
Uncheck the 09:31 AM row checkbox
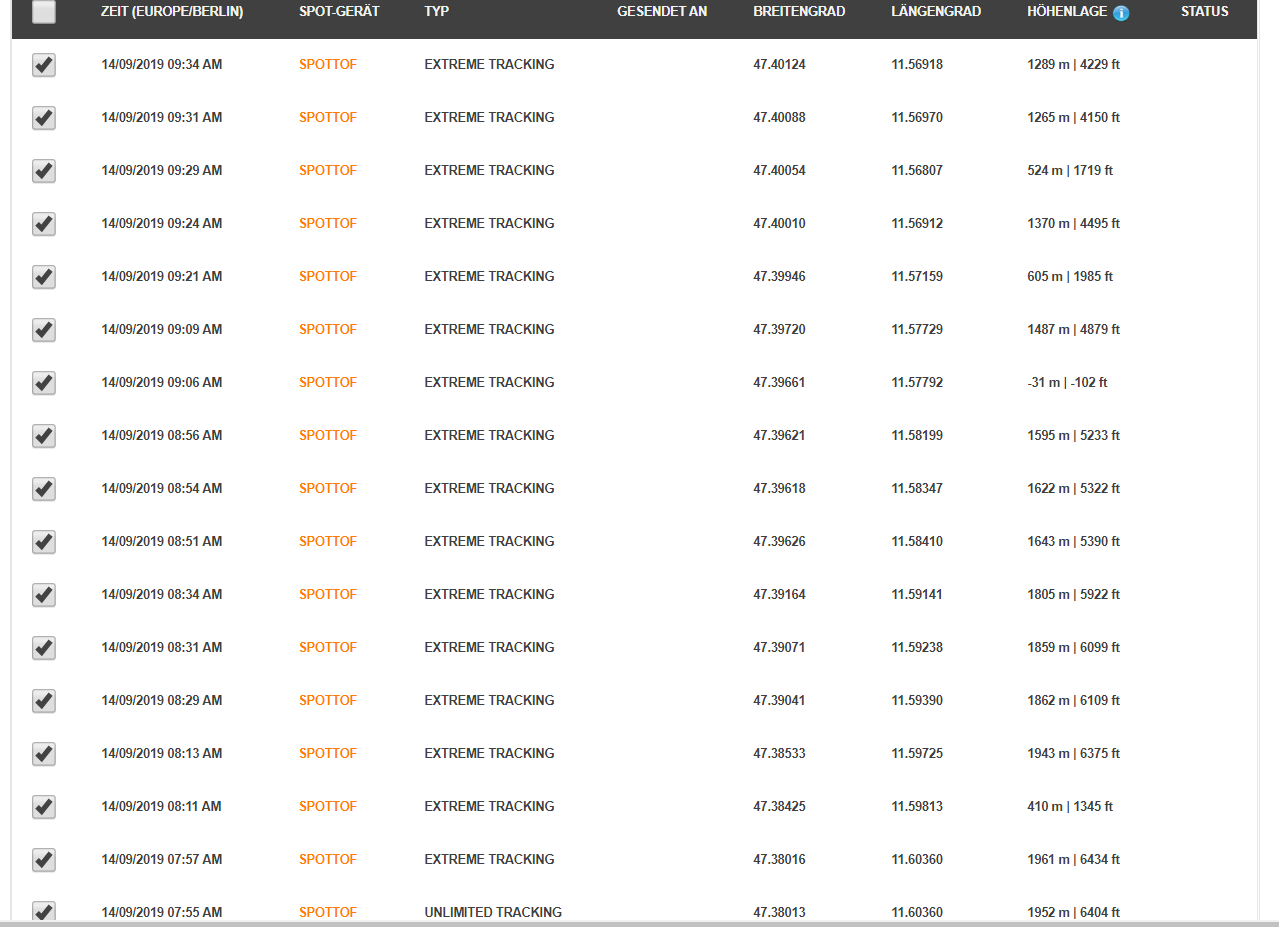44,118
